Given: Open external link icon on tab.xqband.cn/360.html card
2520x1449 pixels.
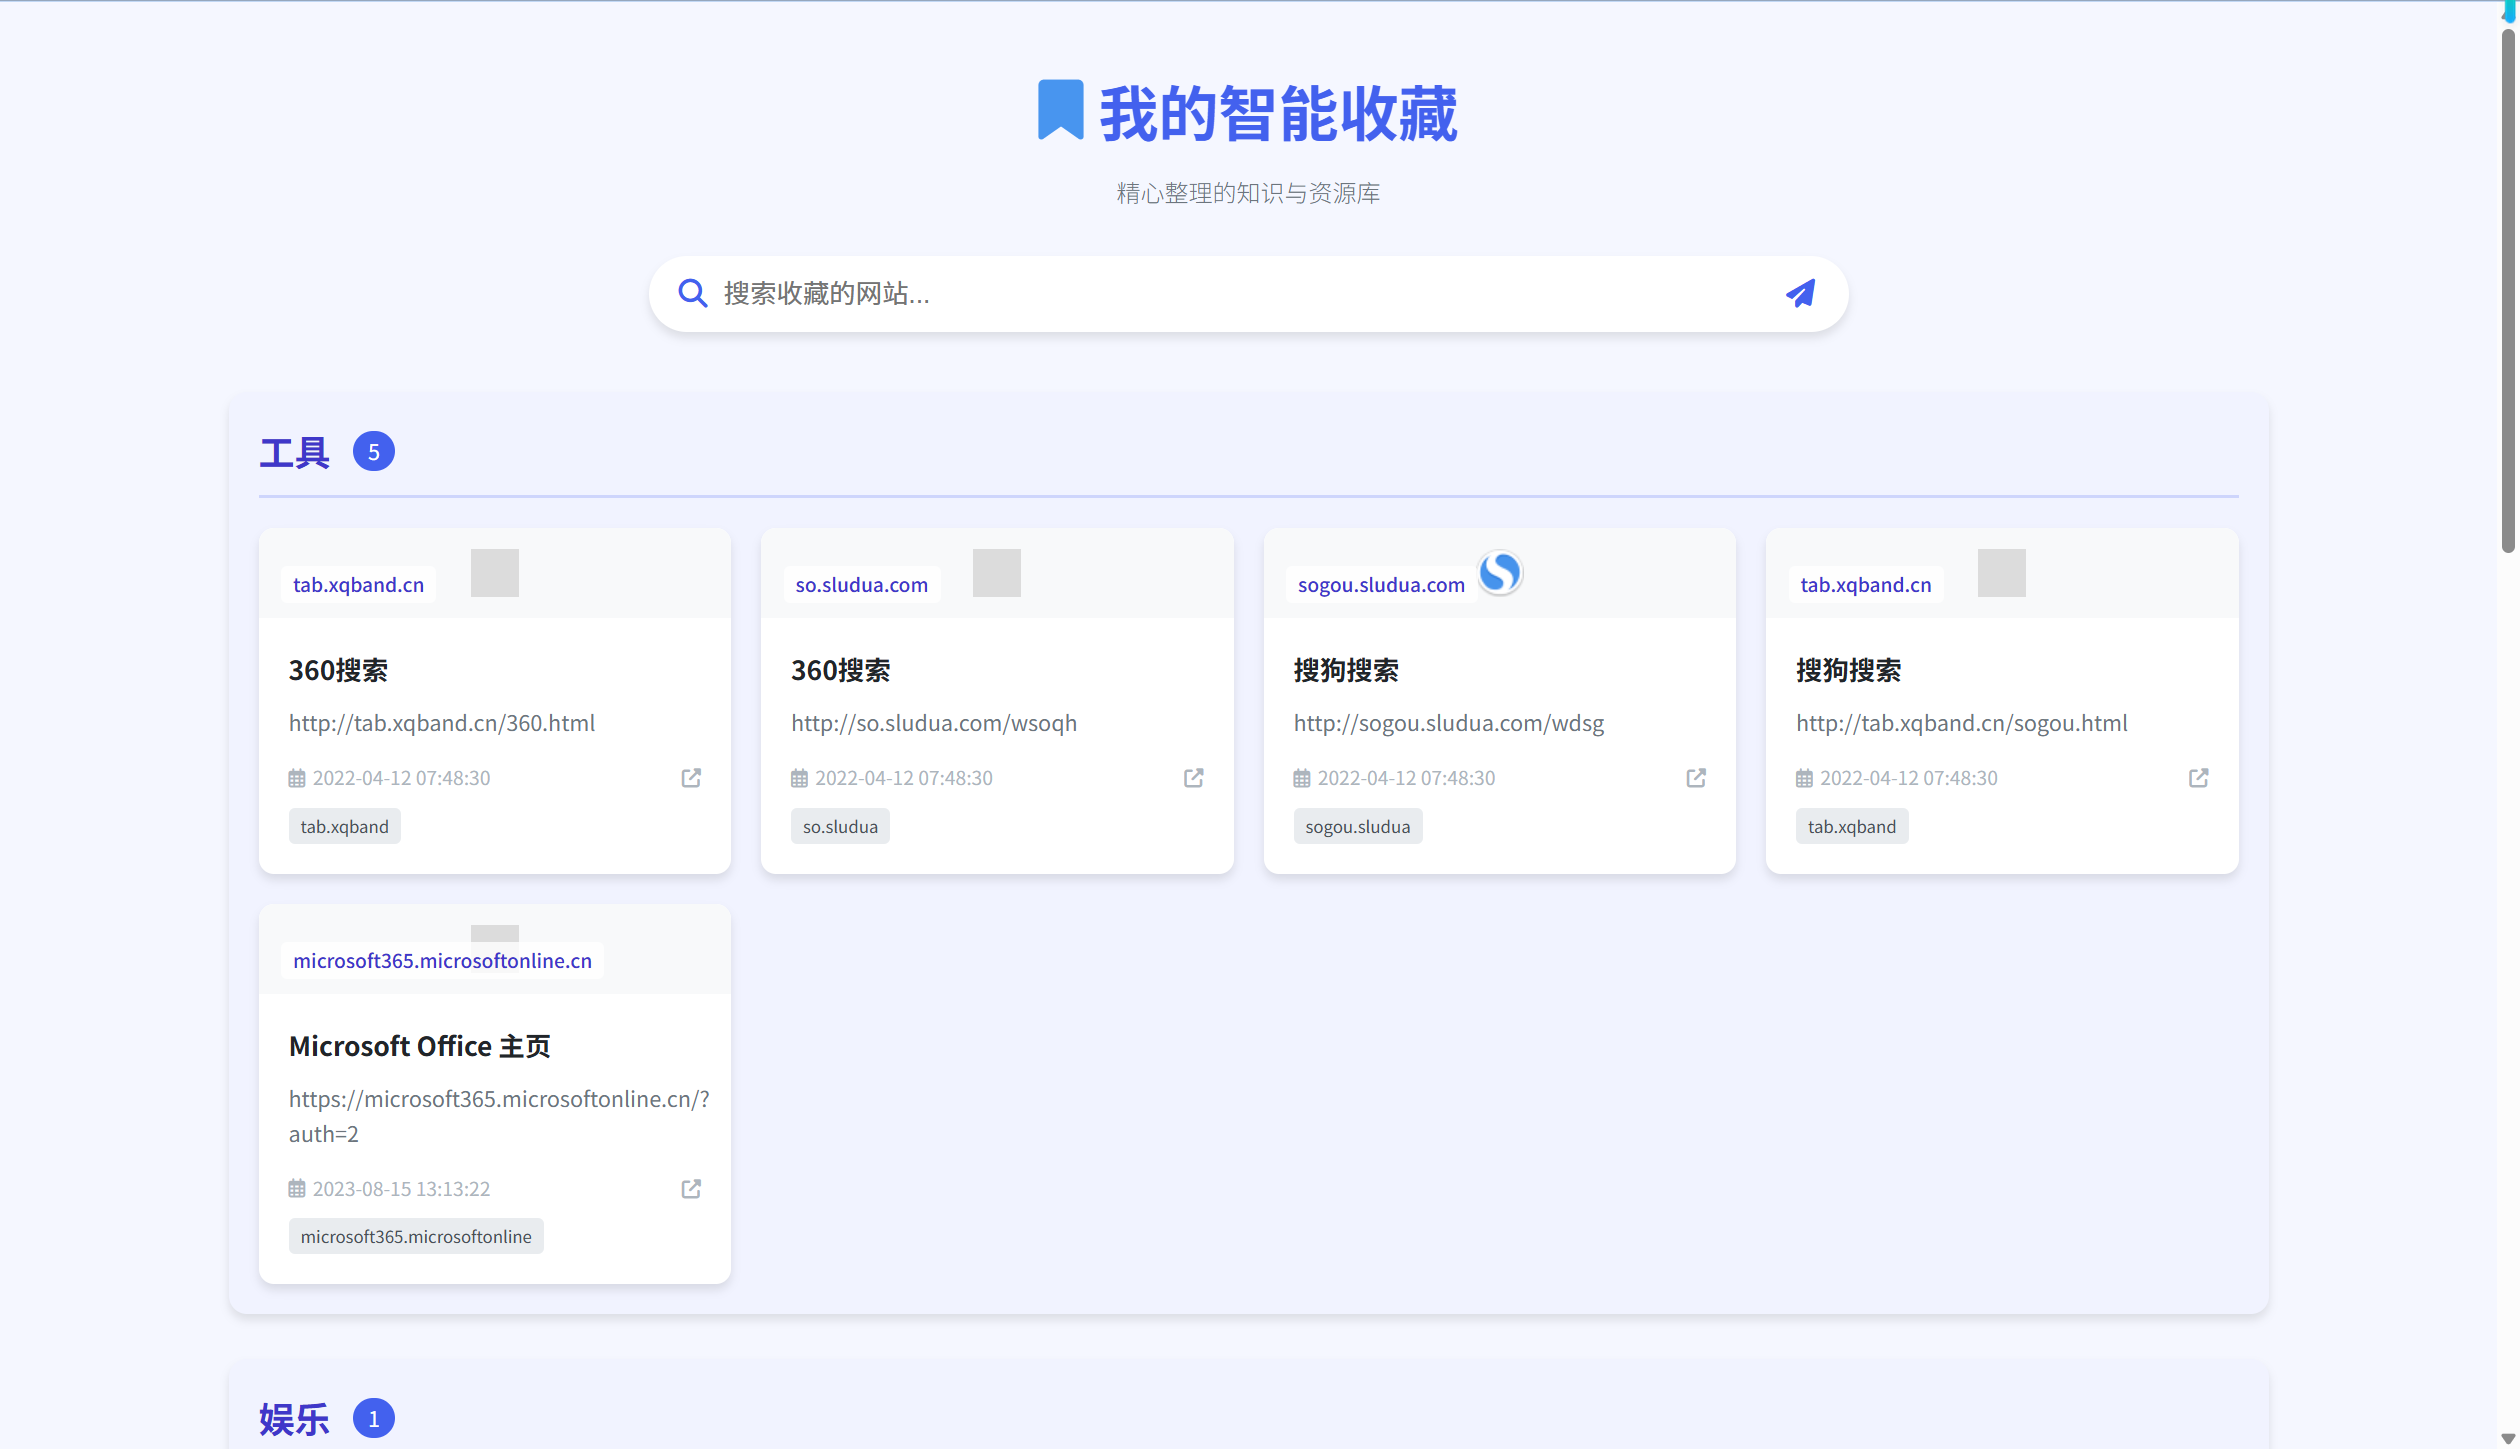Looking at the screenshot, I should pos(691,778).
